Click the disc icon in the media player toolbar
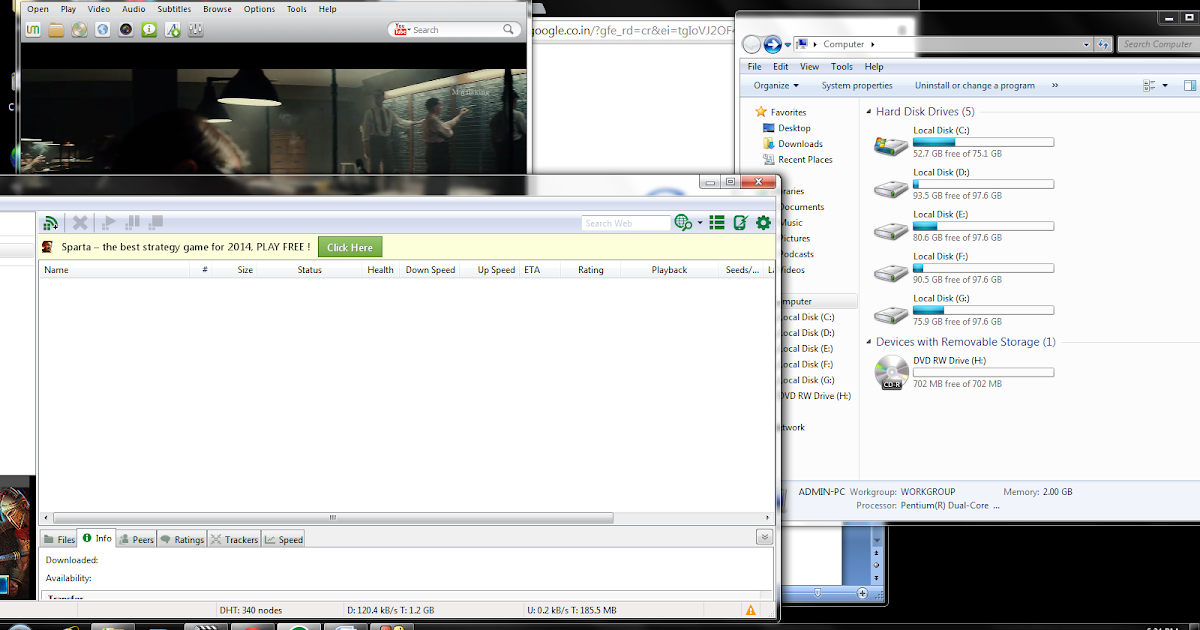1200x630 pixels. point(80,30)
